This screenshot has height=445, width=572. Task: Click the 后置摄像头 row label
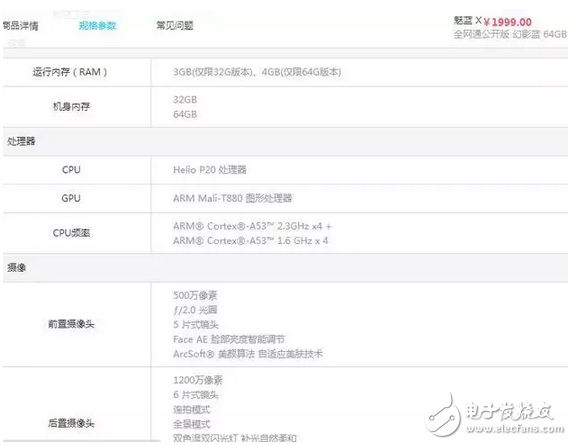[x=71, y=423]
